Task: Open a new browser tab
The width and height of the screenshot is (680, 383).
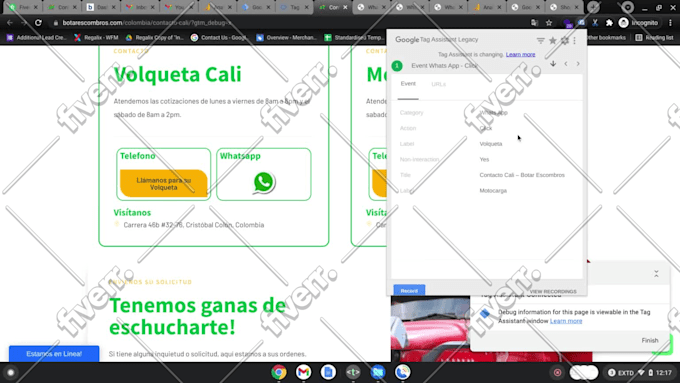Action: coord(593,7)
